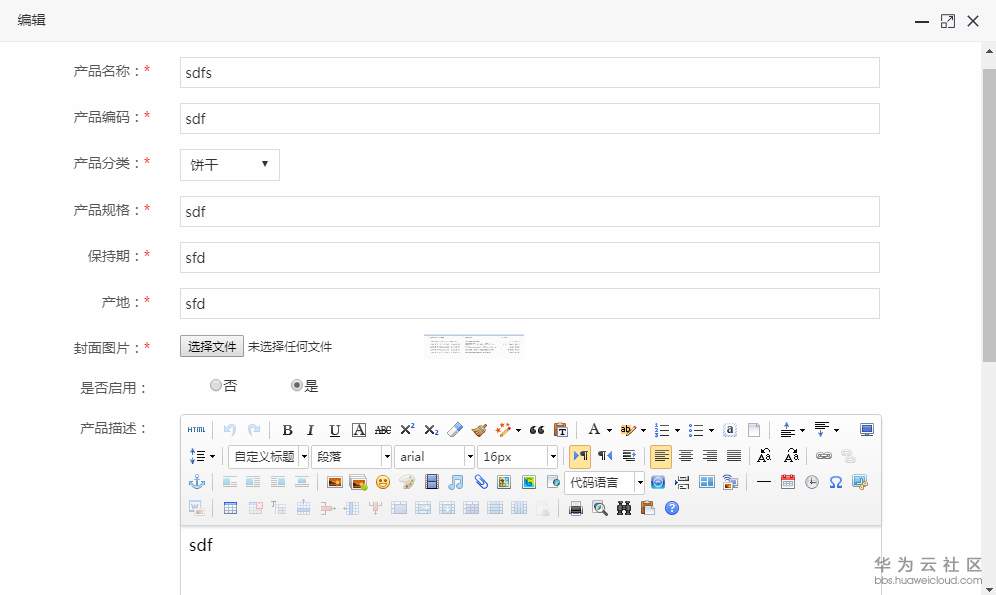Minimize the 编辑 dialog
The height and width of the screenshot is (595, 996).
pos(922,22)
